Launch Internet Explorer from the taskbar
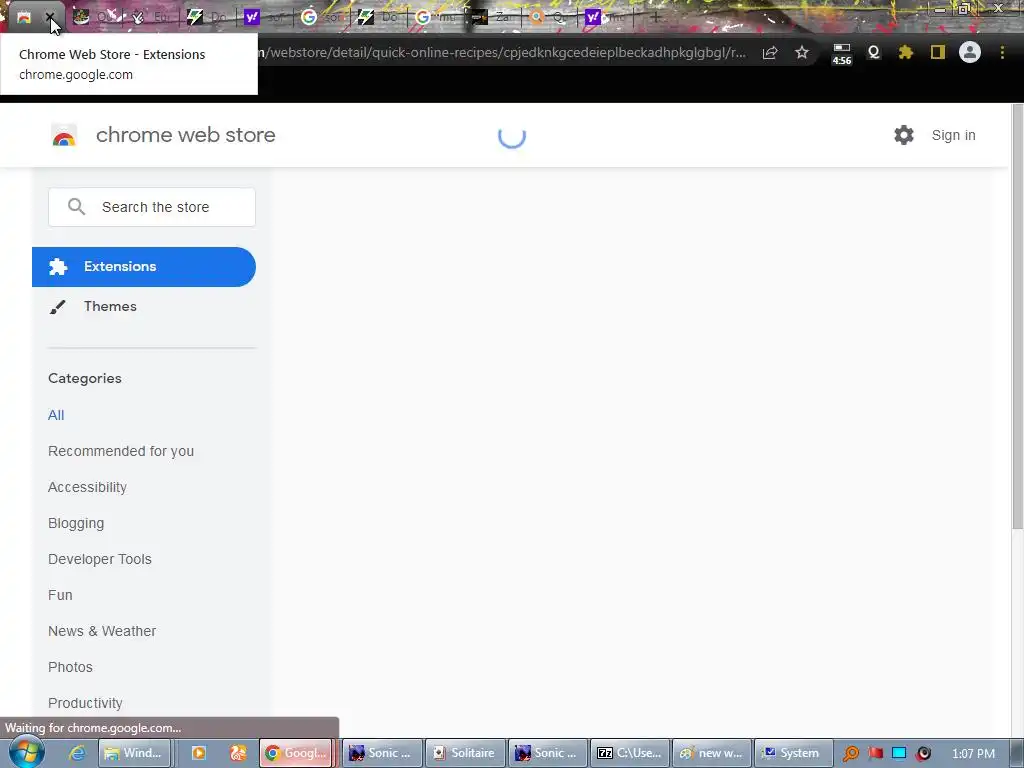1024x768 pixels. tap(77, 753)
